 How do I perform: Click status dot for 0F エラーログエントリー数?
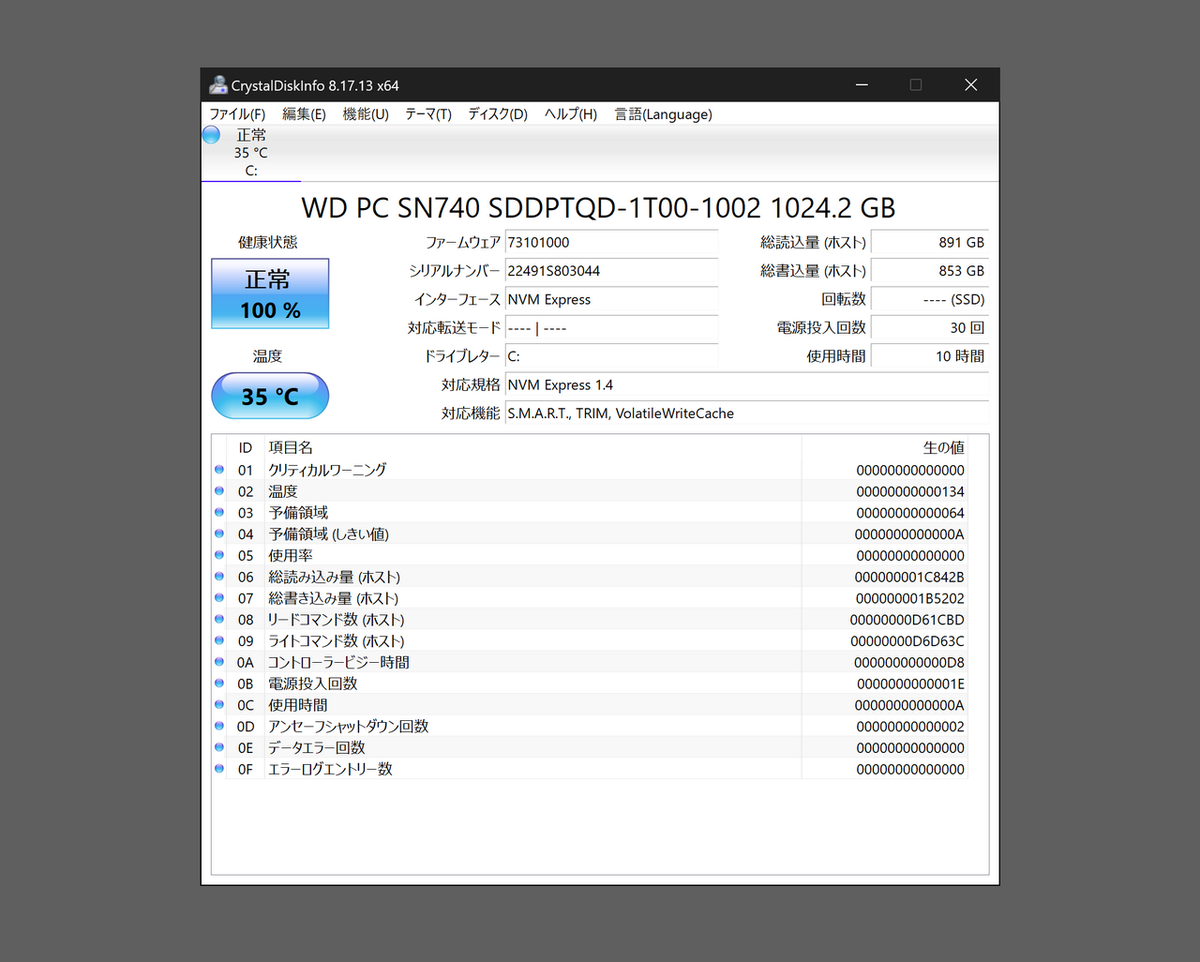(x=219, y=769)
